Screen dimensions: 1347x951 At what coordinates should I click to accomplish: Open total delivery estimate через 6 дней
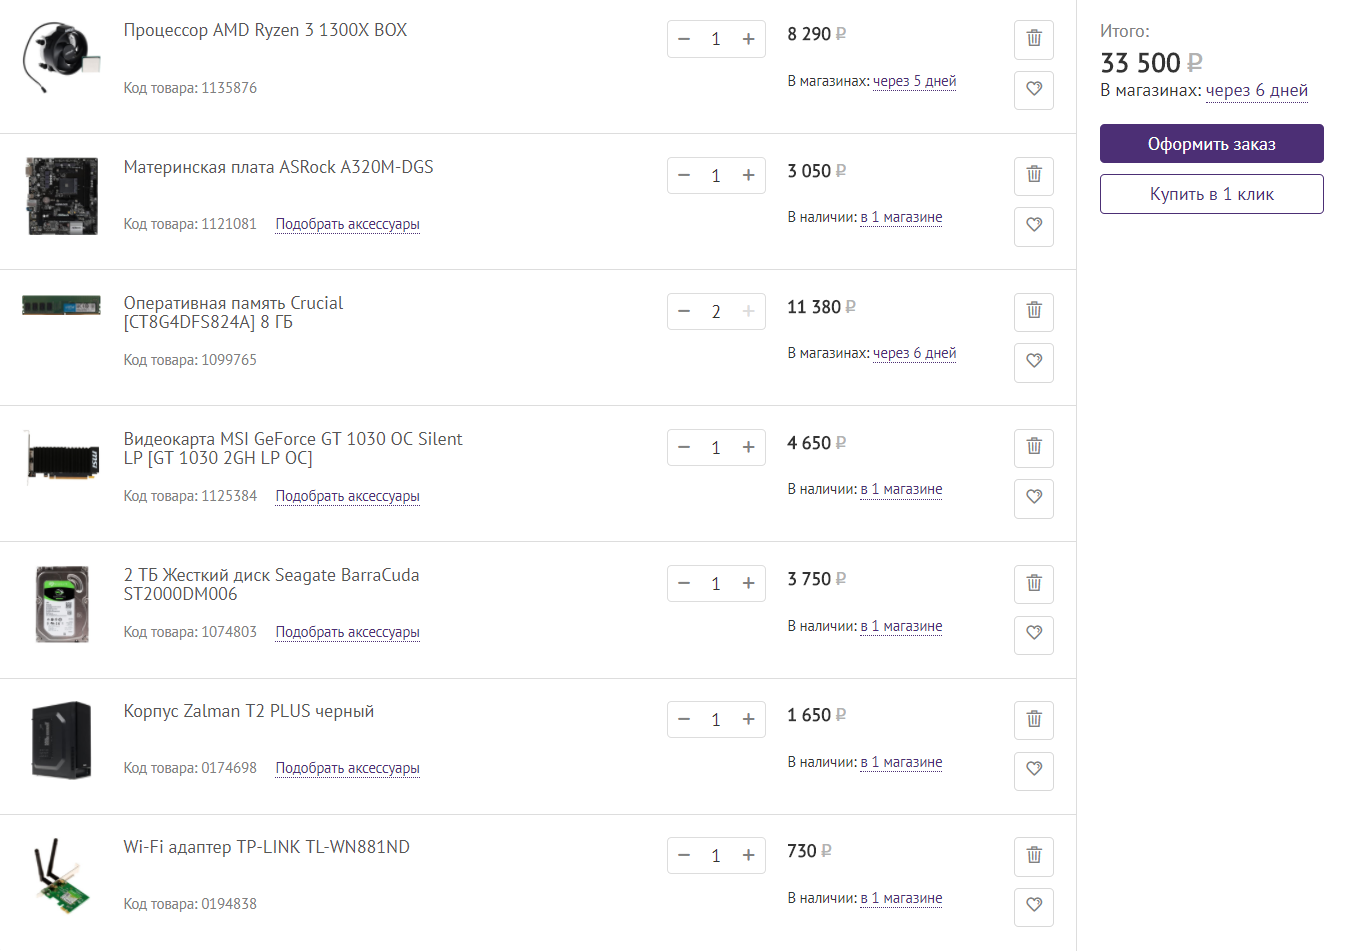tap(1256, 91)
